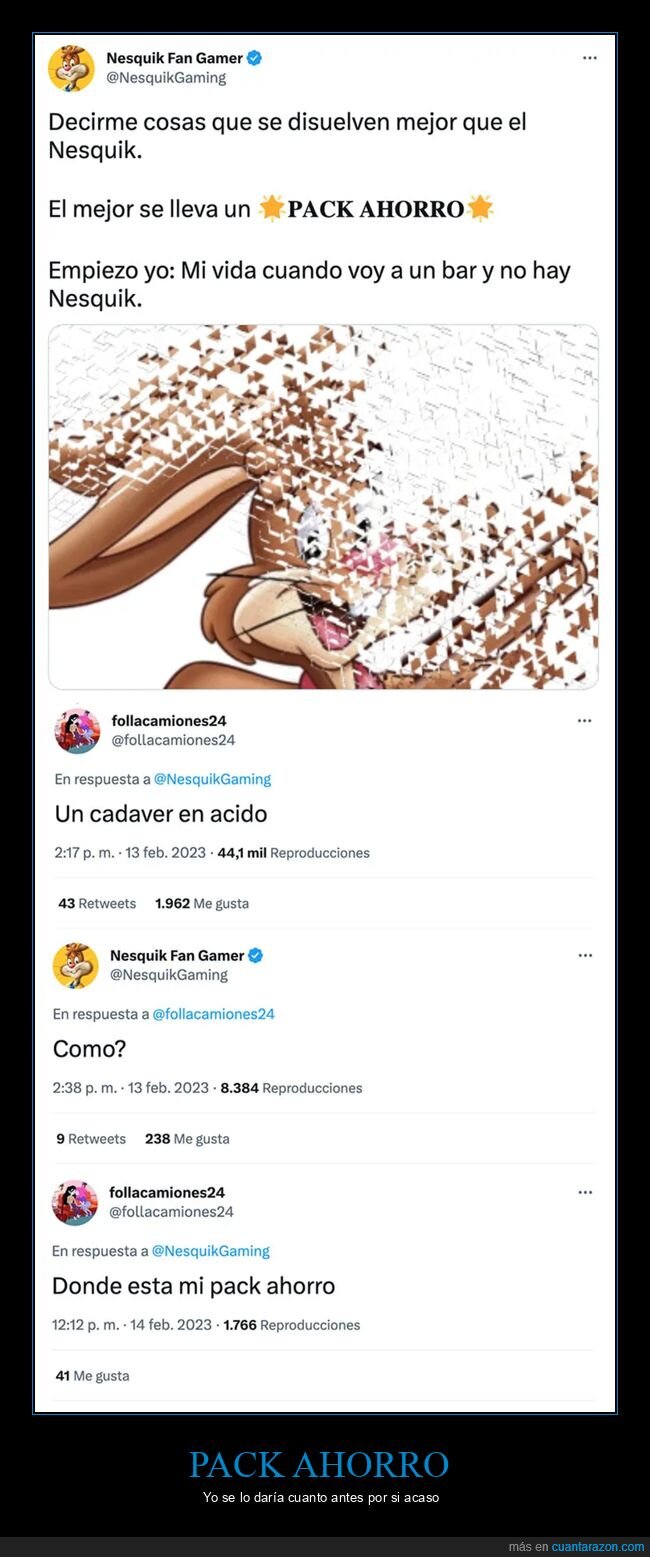Screen dimensions: 650x1557
Task: Click the Nesquik avatar on 'Como?' reply
Action: (75, 965)
